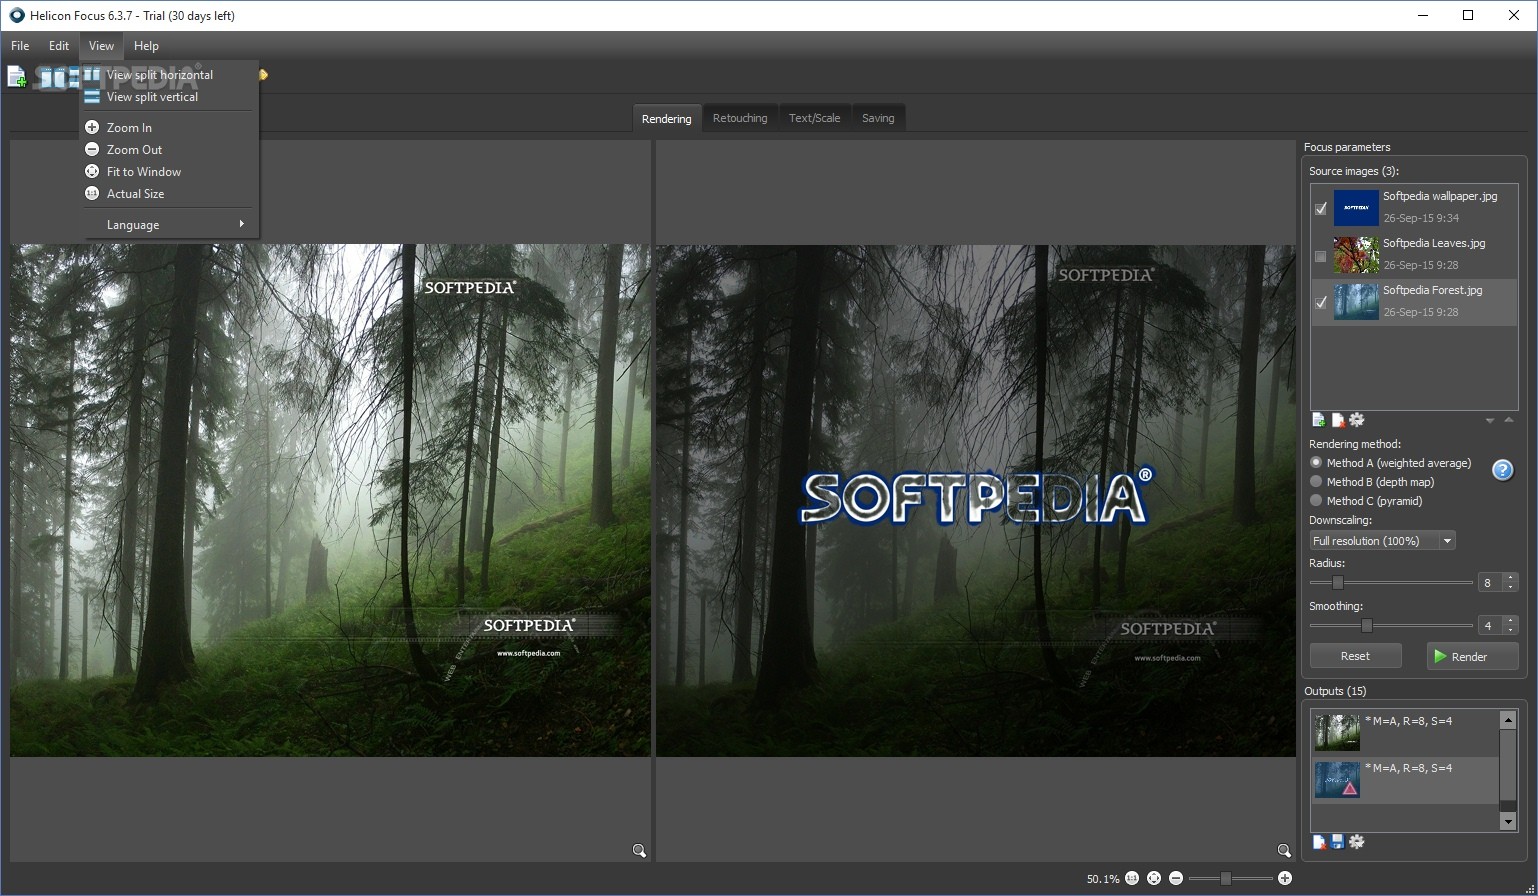Remove a source image via red-x icon
Image resolution: width=1538 pixels, height=896 pixels.
1338,420
